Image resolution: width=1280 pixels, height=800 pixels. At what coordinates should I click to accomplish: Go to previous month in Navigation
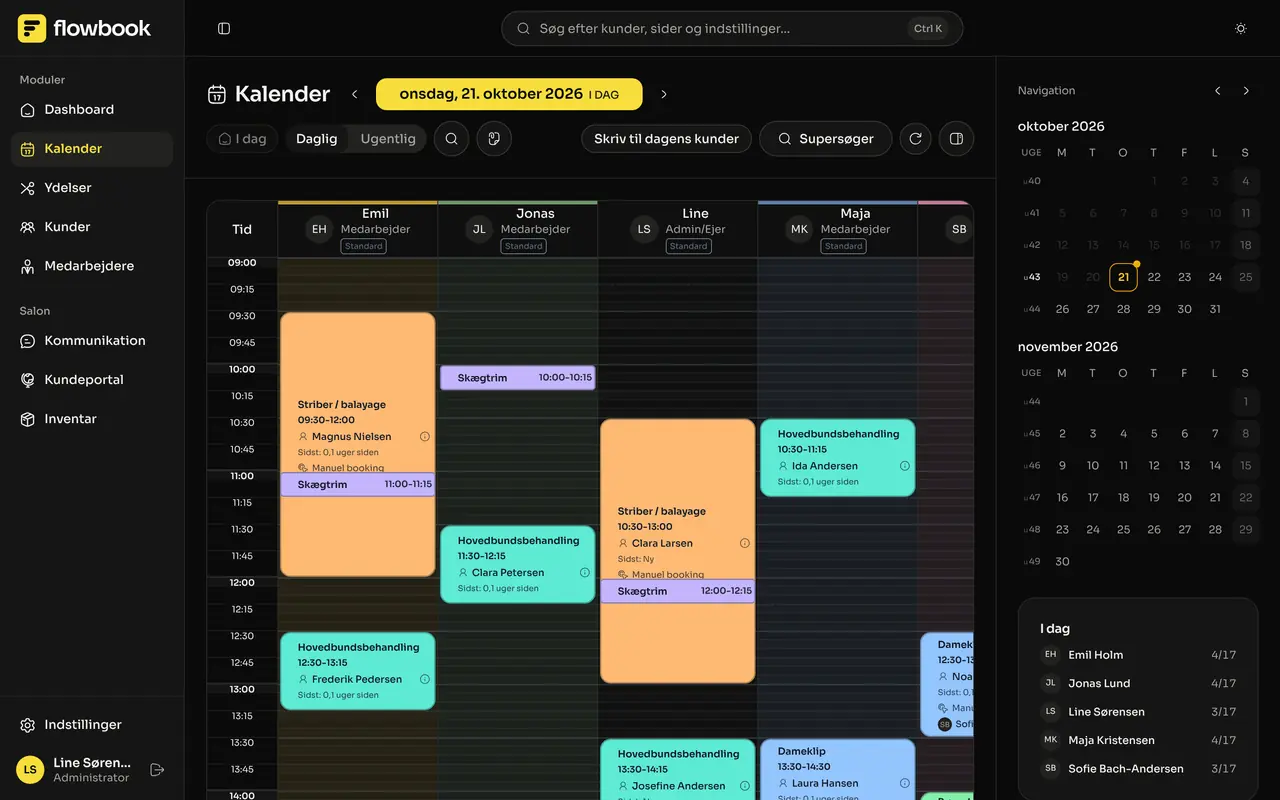click(x=1218, y=91)
